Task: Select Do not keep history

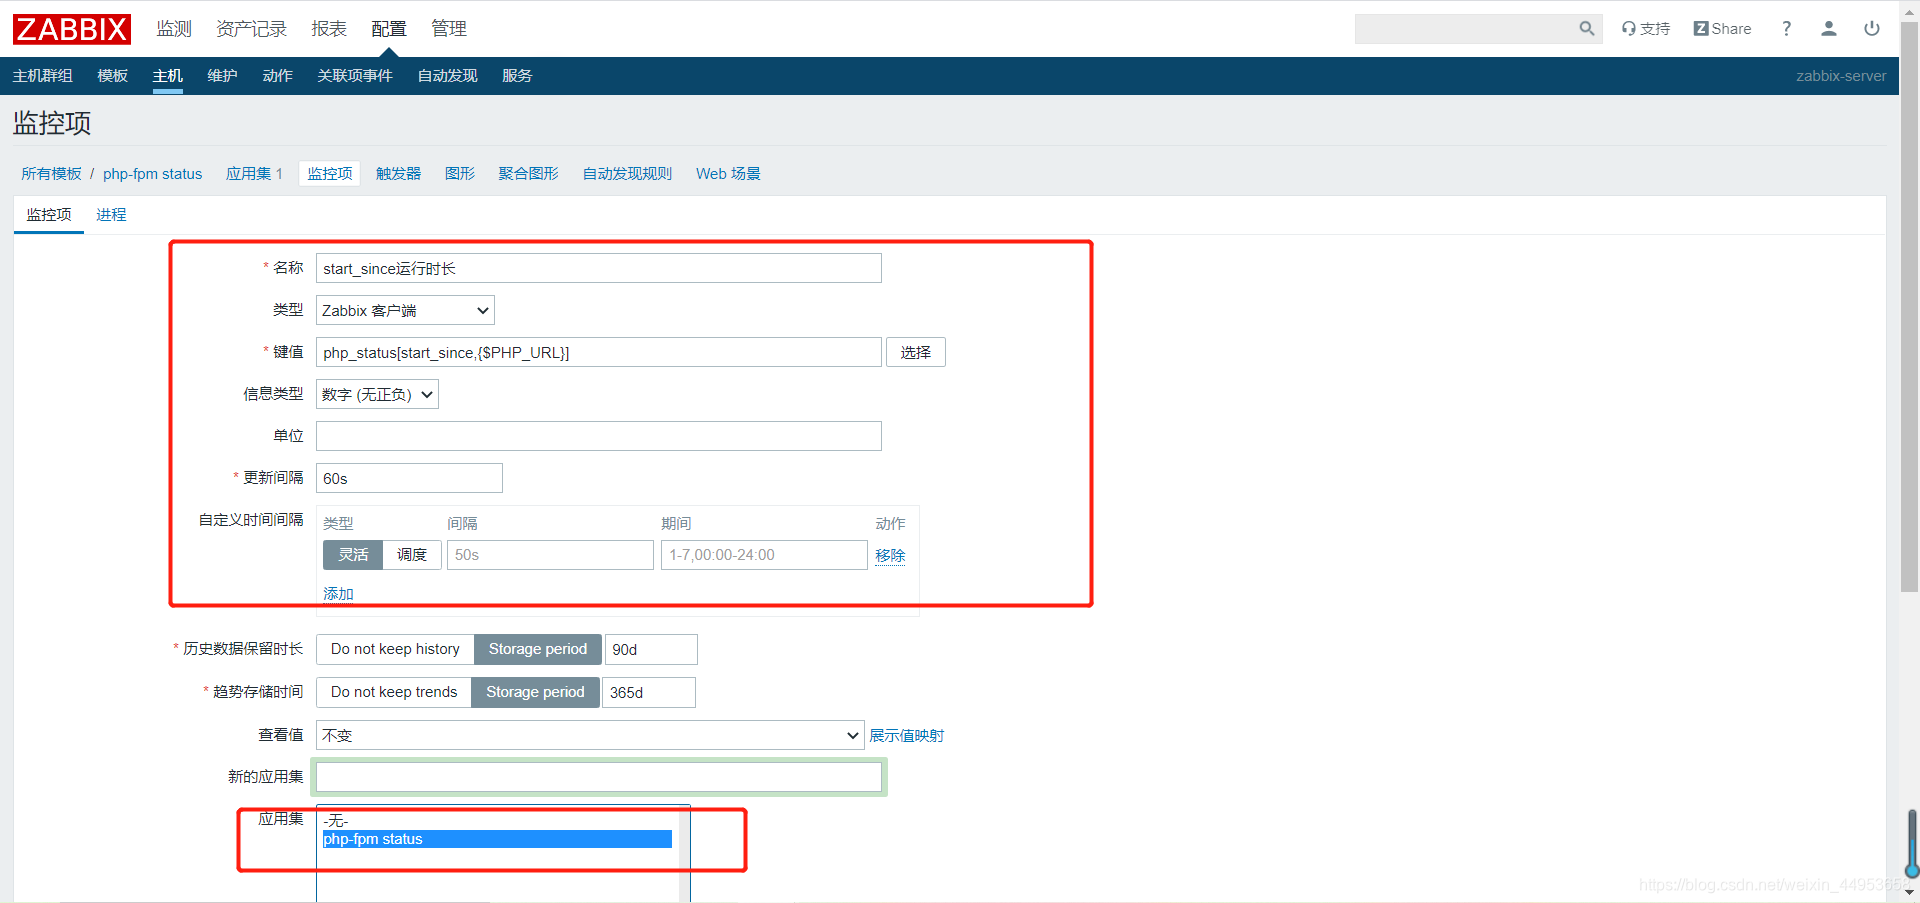Action: click(395, 649)
